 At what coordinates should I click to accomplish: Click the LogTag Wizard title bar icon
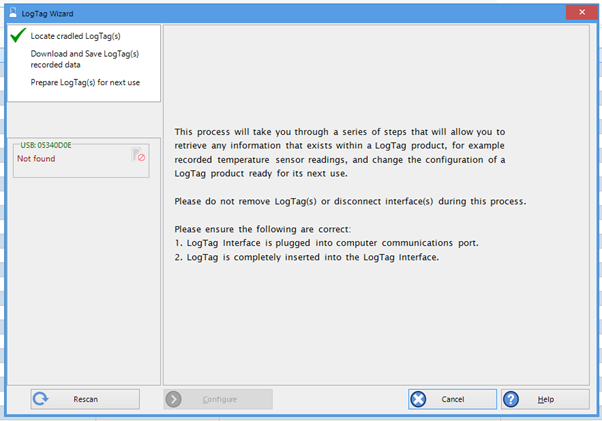coord(12,12)
